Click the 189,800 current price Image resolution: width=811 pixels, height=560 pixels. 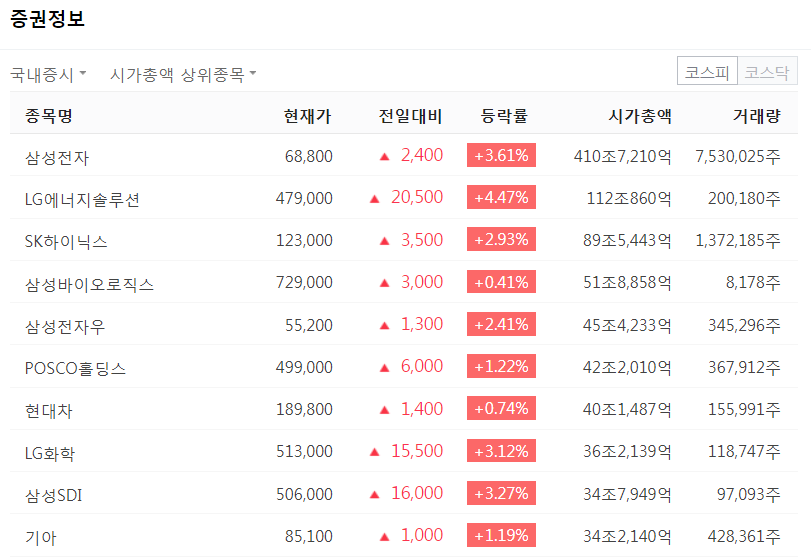(x=304, y=409)
